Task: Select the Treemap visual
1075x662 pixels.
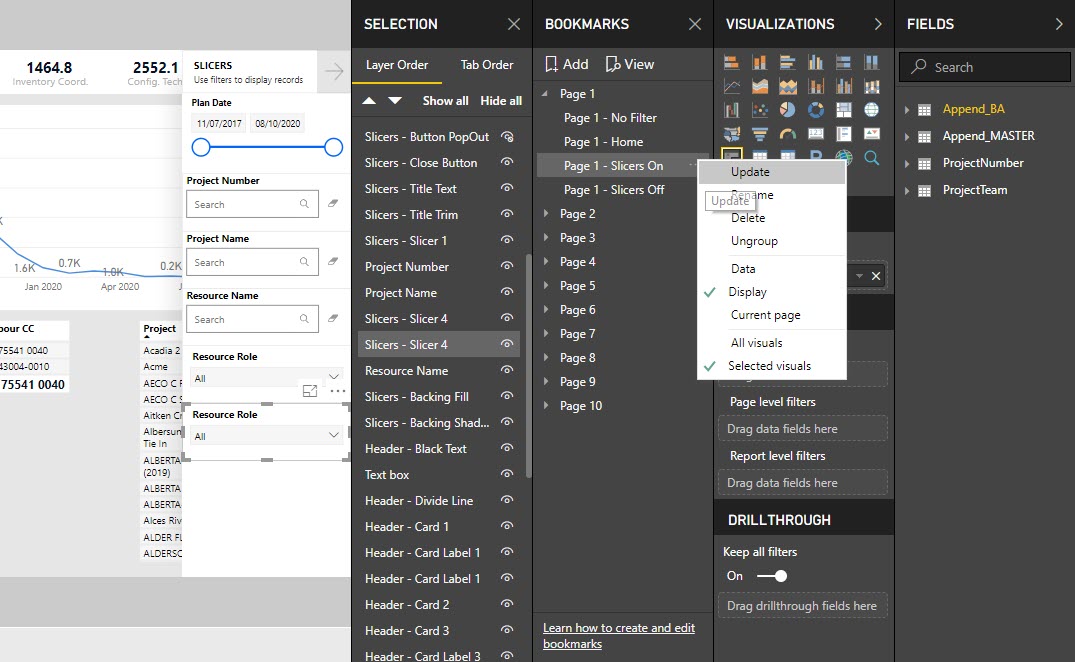Action: pos(843,110)
